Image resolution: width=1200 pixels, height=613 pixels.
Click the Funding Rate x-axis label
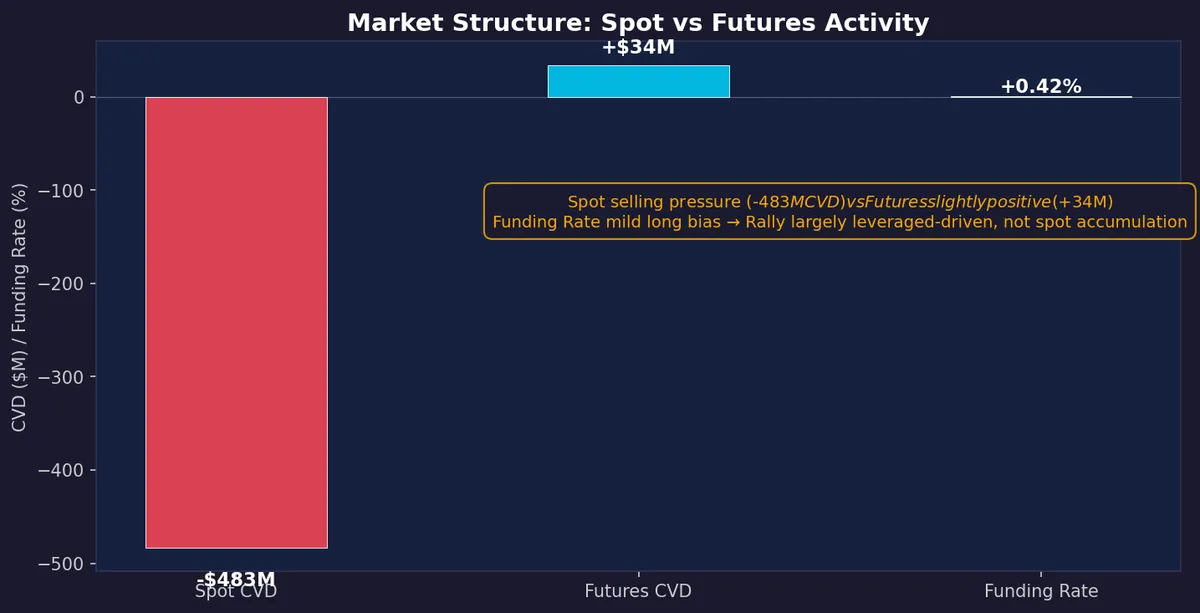[x=1041, y=591]
